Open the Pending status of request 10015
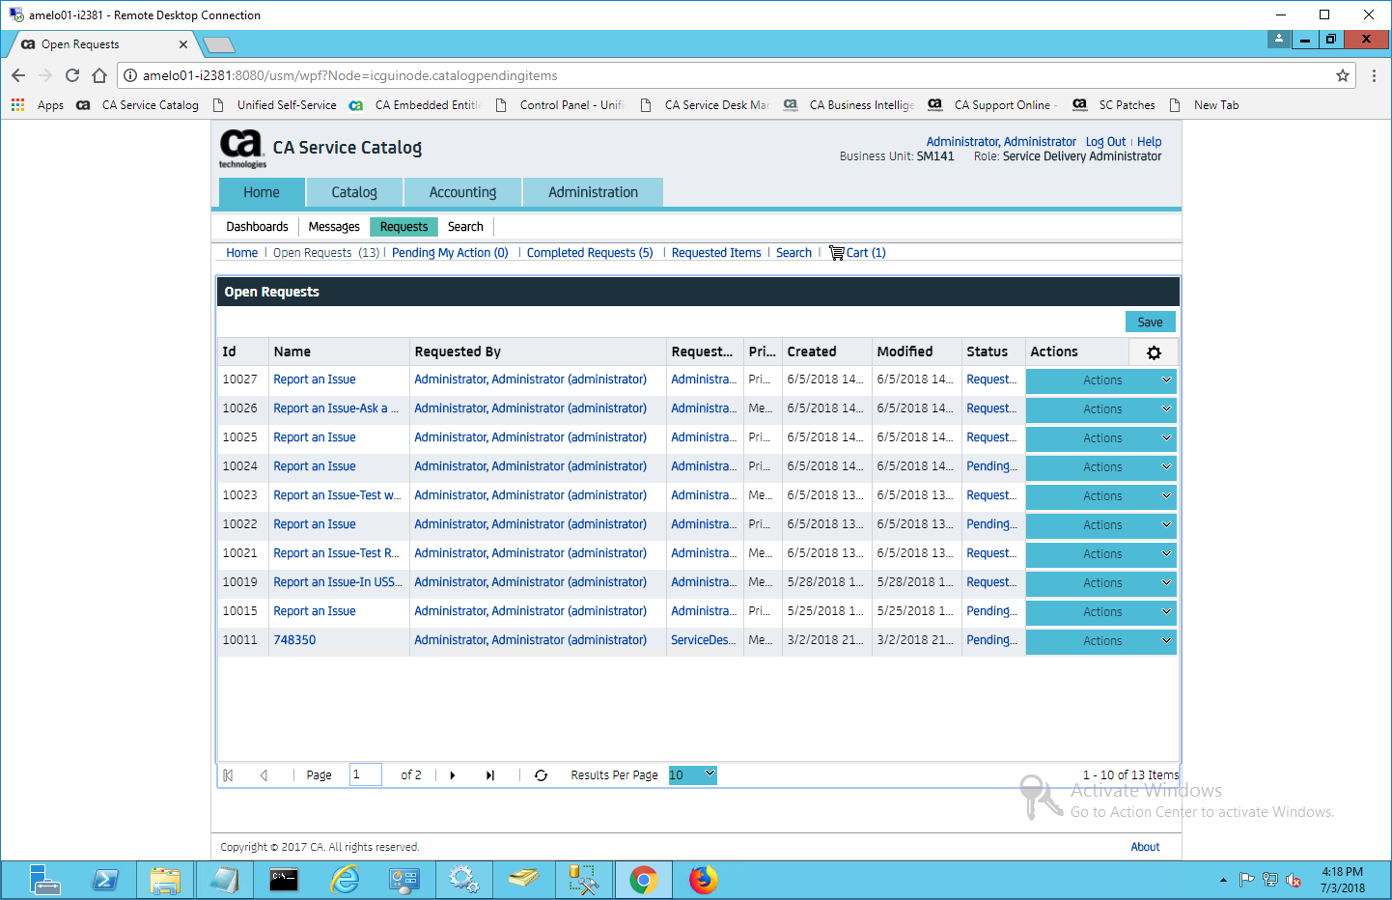The height and width of the screenshot is (900, 1392). (x=991, y=611)
